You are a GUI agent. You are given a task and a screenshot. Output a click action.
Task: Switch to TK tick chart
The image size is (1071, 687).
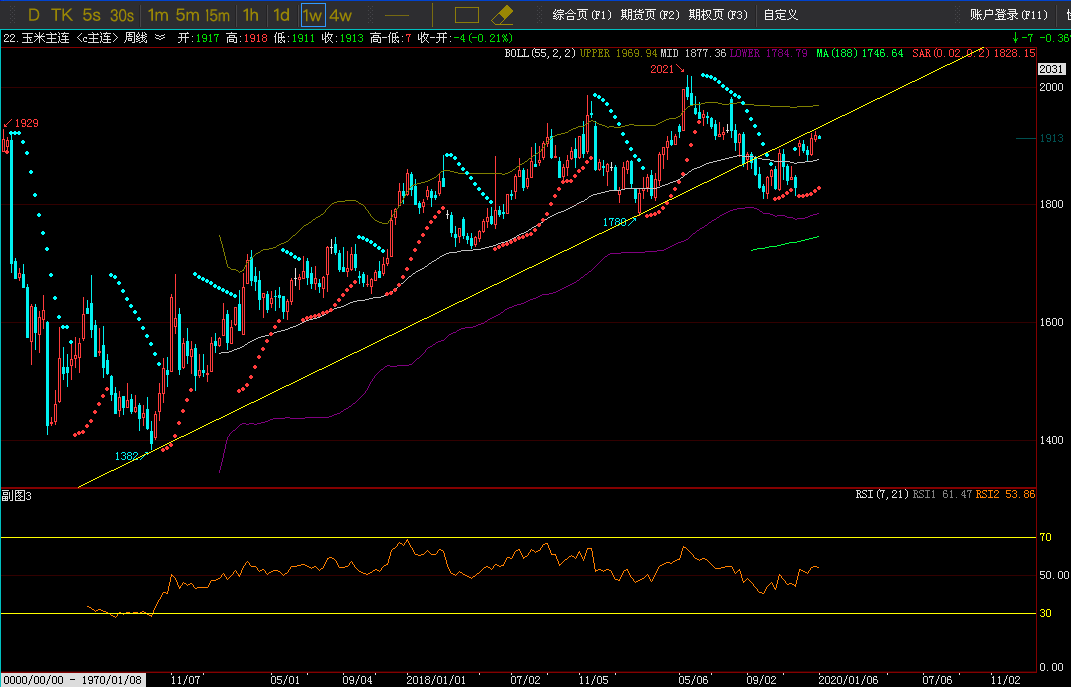pos(61,14)
